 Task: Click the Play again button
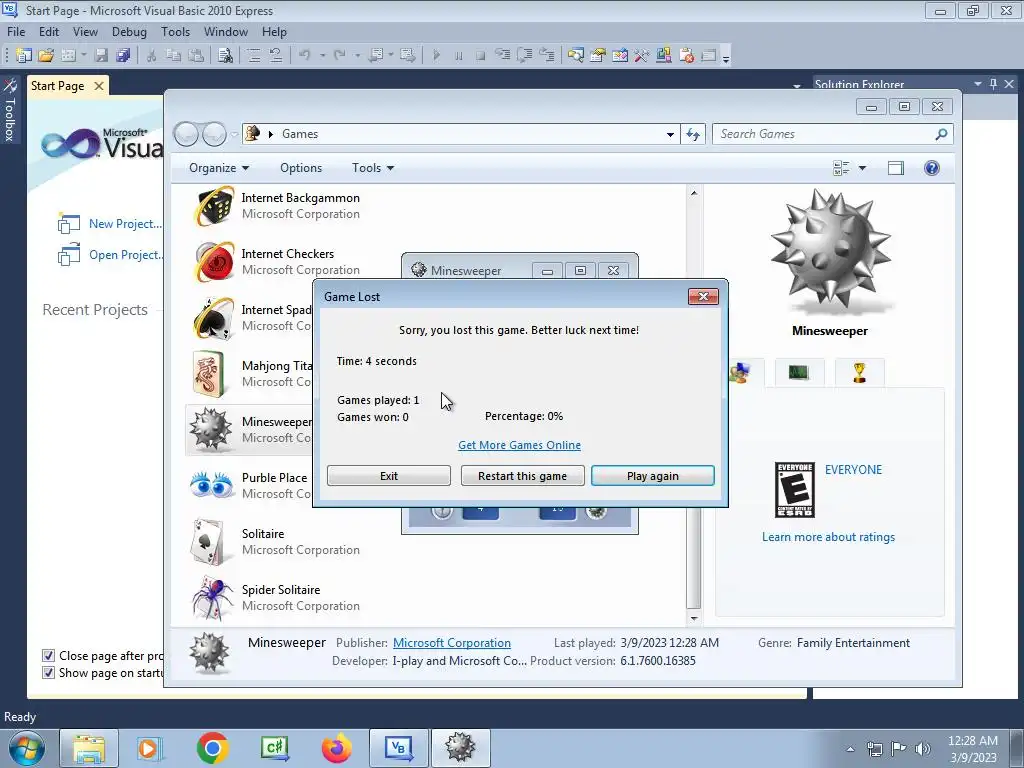click(652, 475)
